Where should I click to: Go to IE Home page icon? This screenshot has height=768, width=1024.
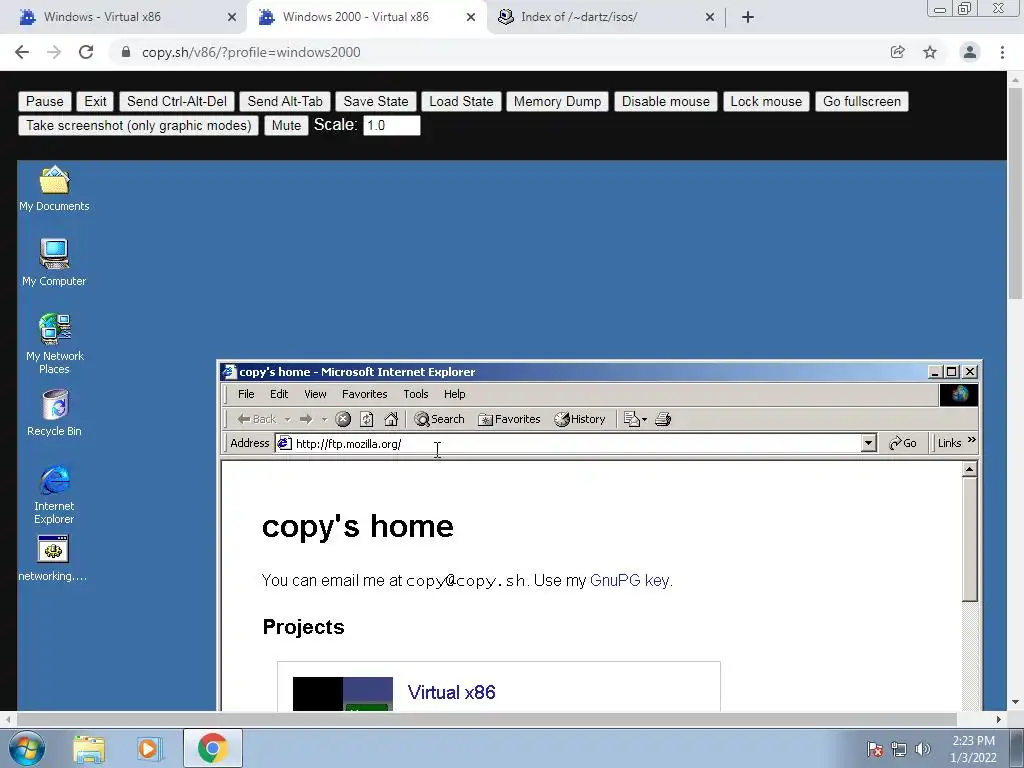point(391,419)
